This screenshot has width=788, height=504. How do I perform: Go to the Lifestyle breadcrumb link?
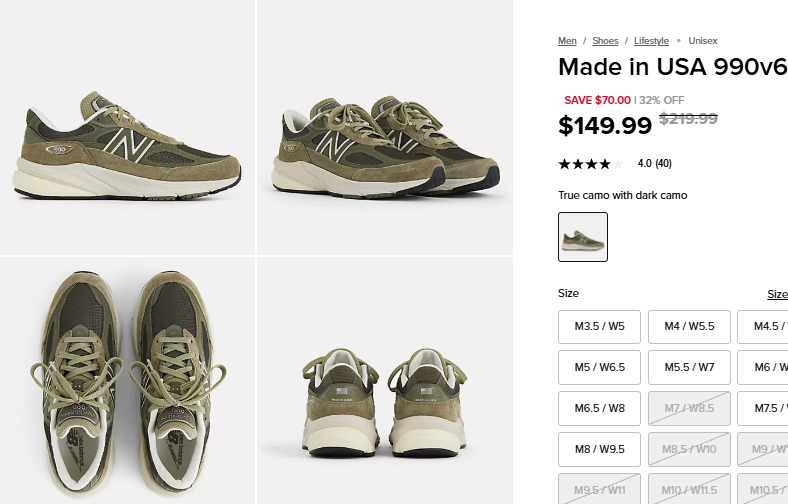(651, 41)
